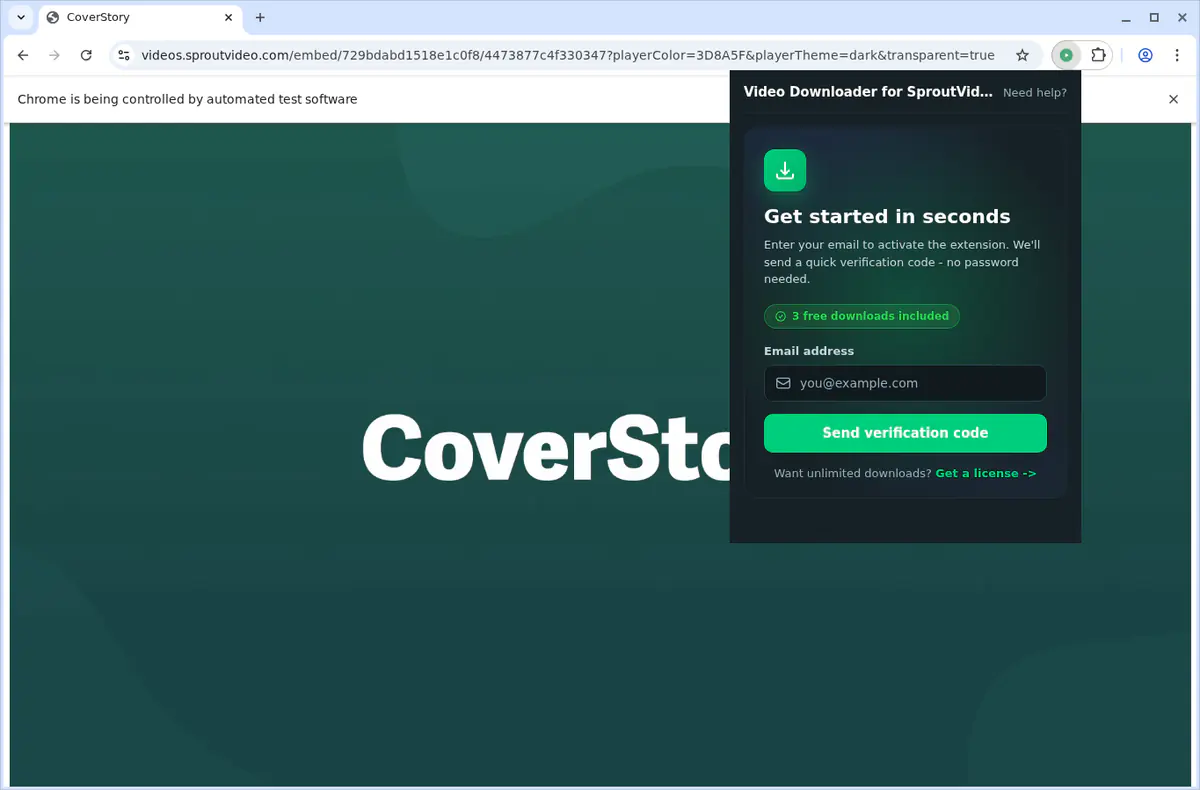Open Chrome's three-dot menu

tap(1176, 55)
